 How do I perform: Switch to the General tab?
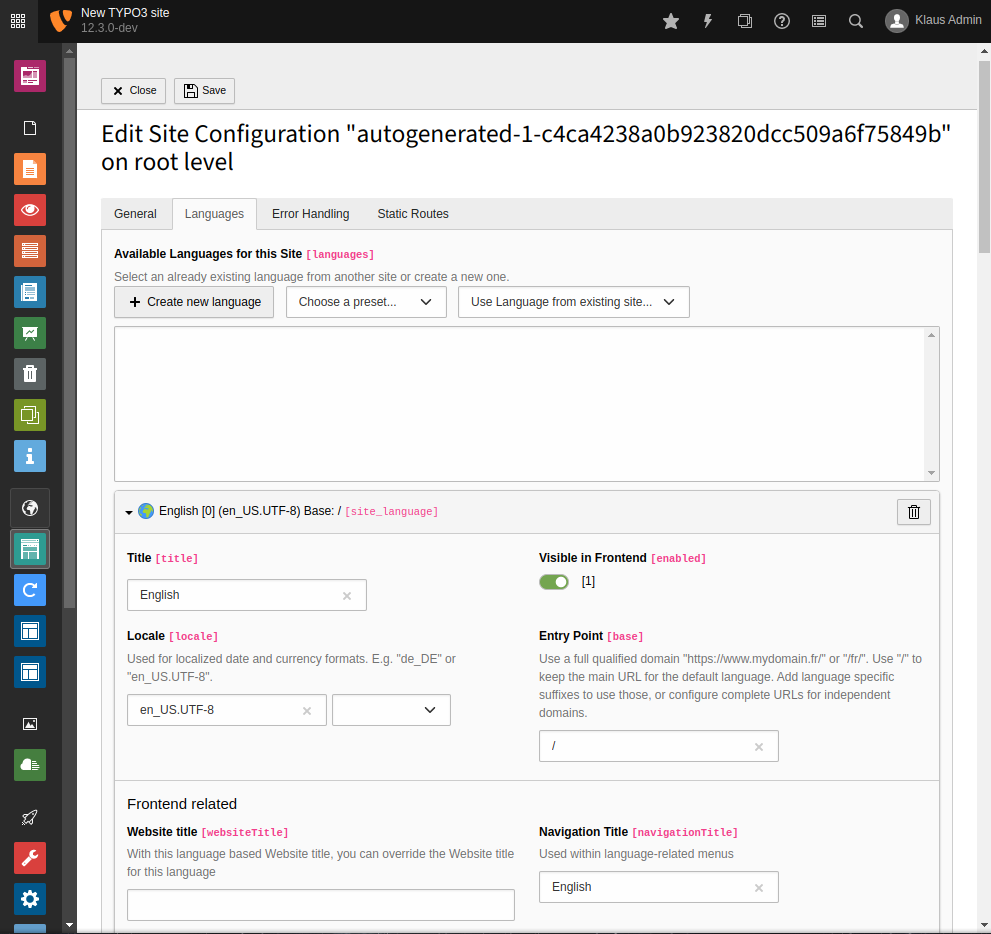135,214
